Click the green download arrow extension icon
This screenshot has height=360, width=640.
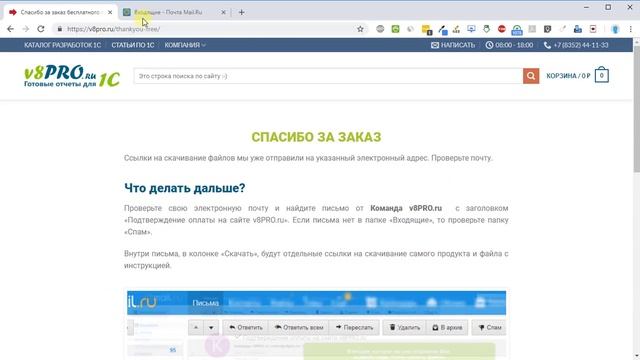(487, 29)
